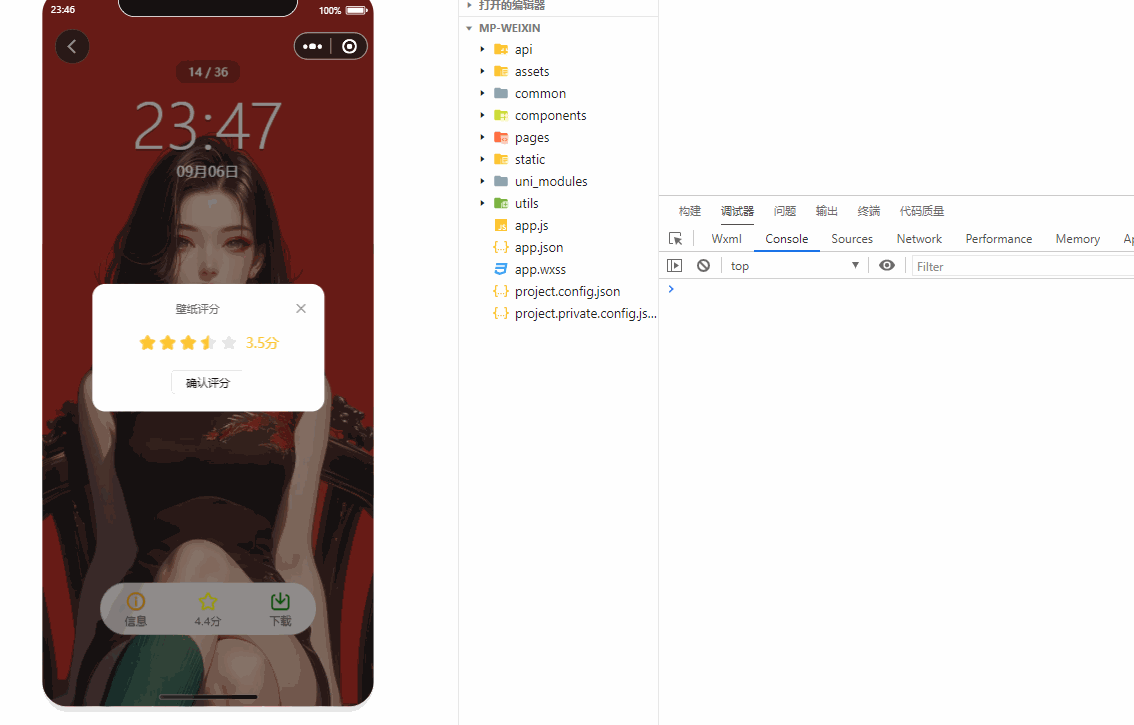The width and height of the screenshot is (1134, 725).
Task: Activate the element inspector icon
Action: point(675,239)
